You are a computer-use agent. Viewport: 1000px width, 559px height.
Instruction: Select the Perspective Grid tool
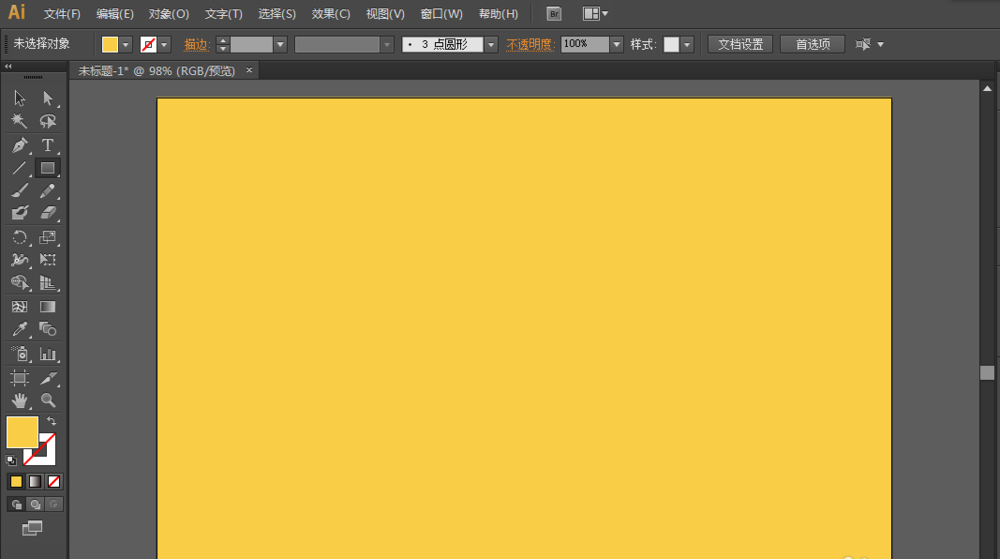pos(47,282)
